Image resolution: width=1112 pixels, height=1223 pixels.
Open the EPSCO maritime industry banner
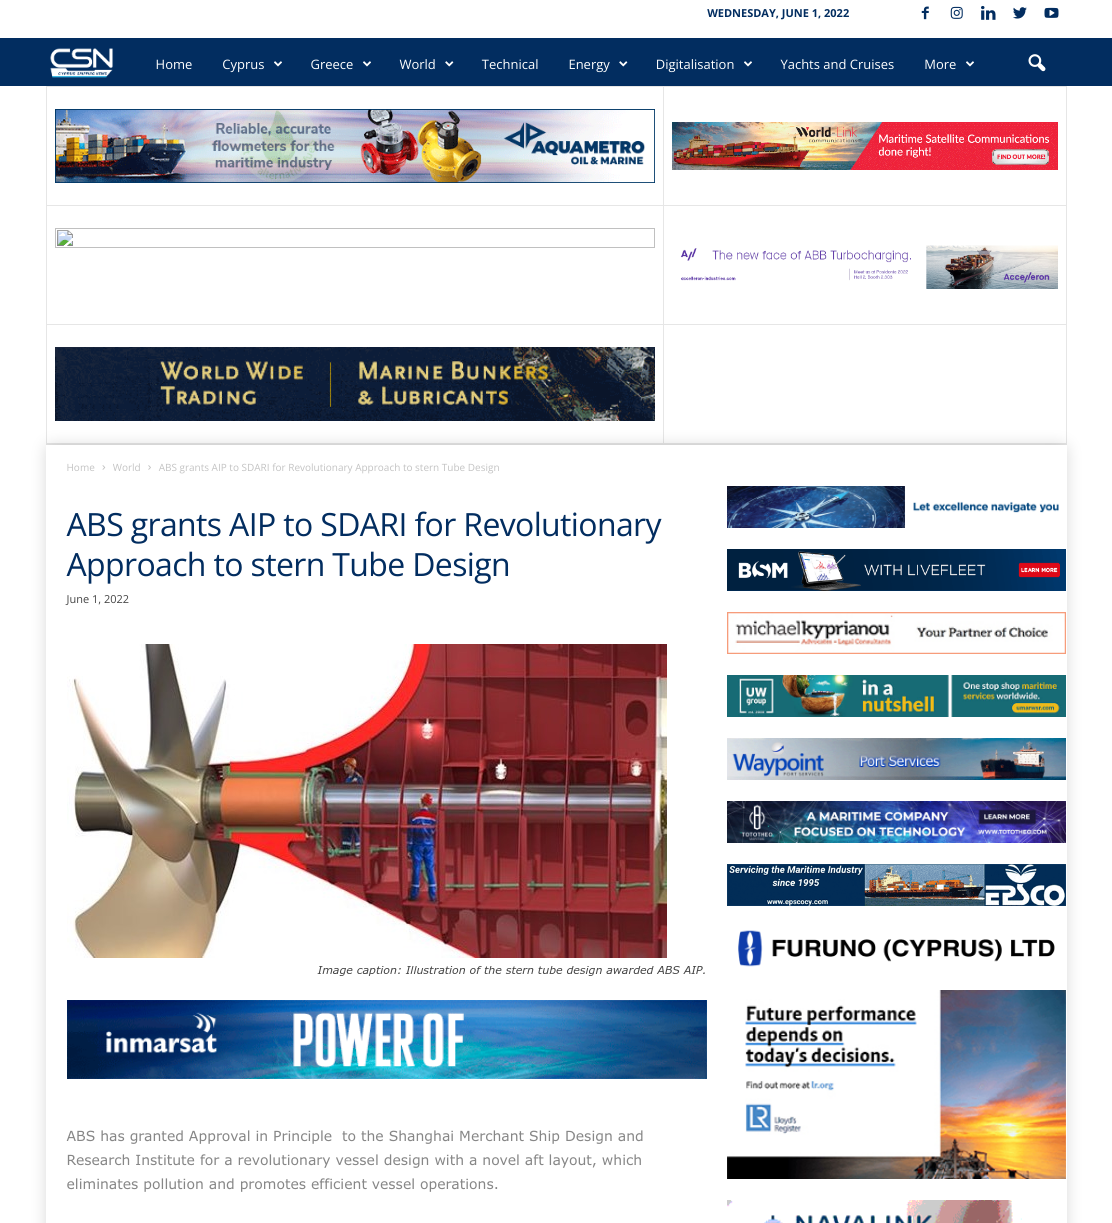(x=896, y=885)
